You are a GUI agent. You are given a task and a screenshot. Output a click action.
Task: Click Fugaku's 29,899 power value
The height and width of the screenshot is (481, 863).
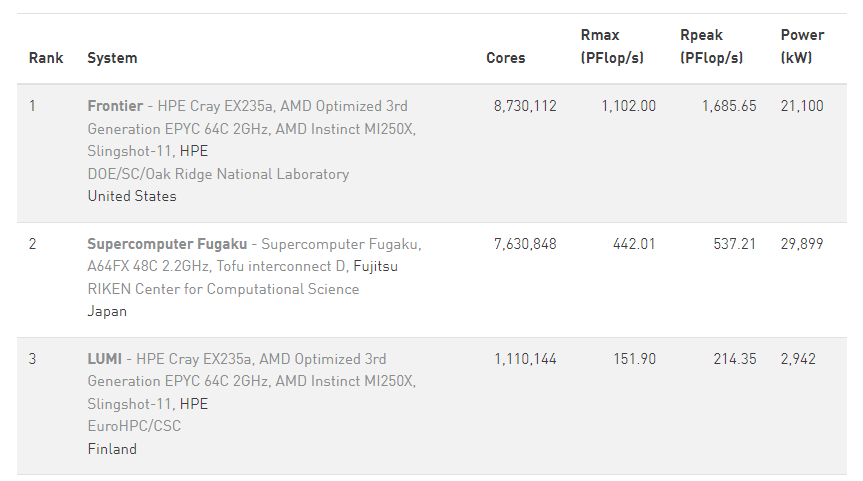[802, 244]
